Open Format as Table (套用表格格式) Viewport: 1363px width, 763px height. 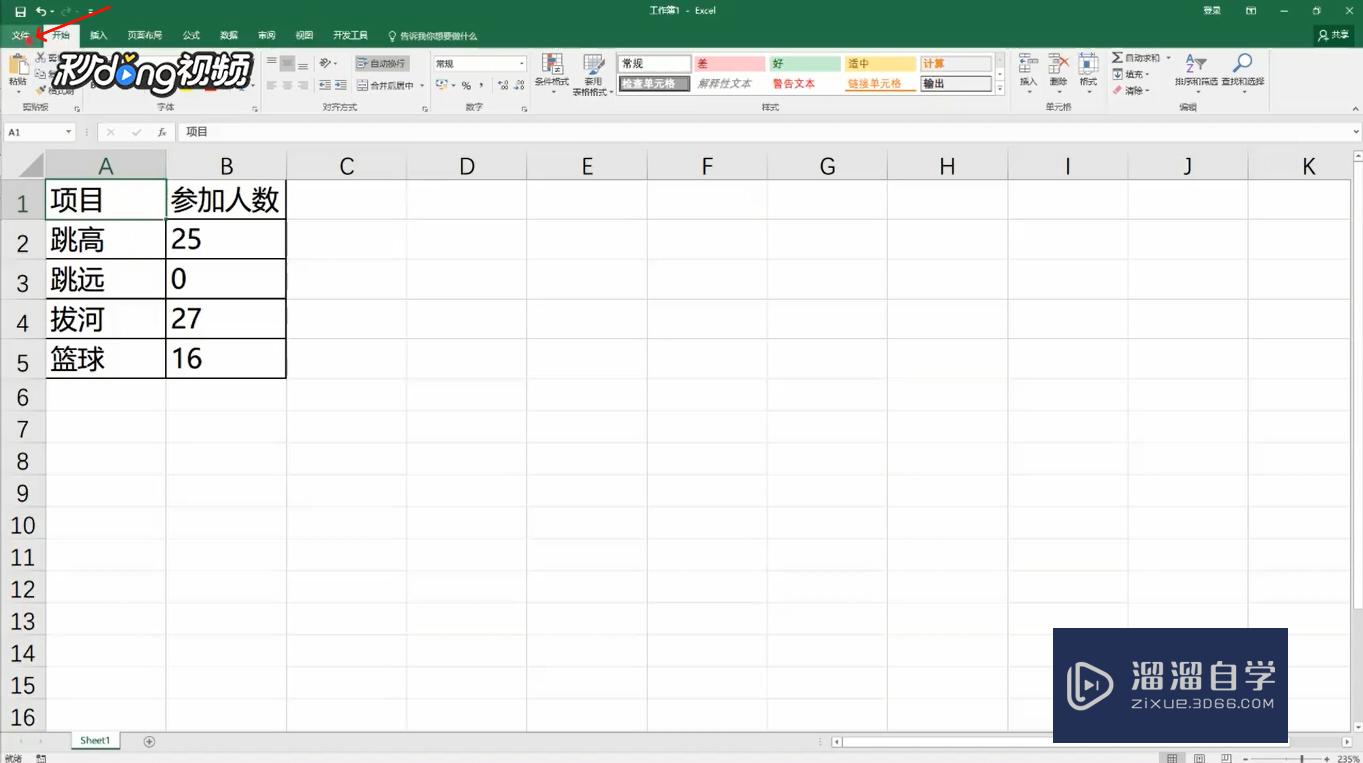point(593,74)
